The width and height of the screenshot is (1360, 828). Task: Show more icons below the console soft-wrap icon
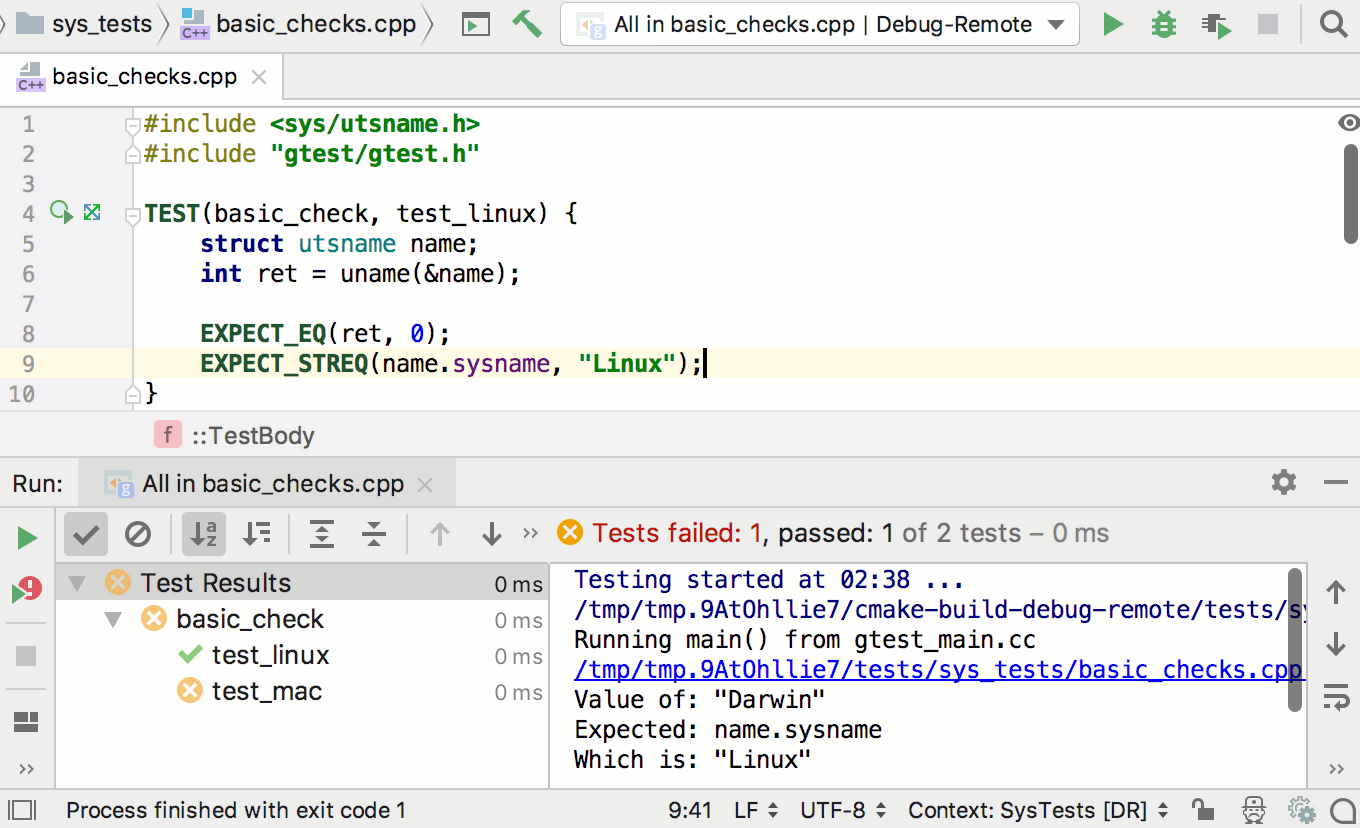pyautogui.click(x=1336, y=769)
